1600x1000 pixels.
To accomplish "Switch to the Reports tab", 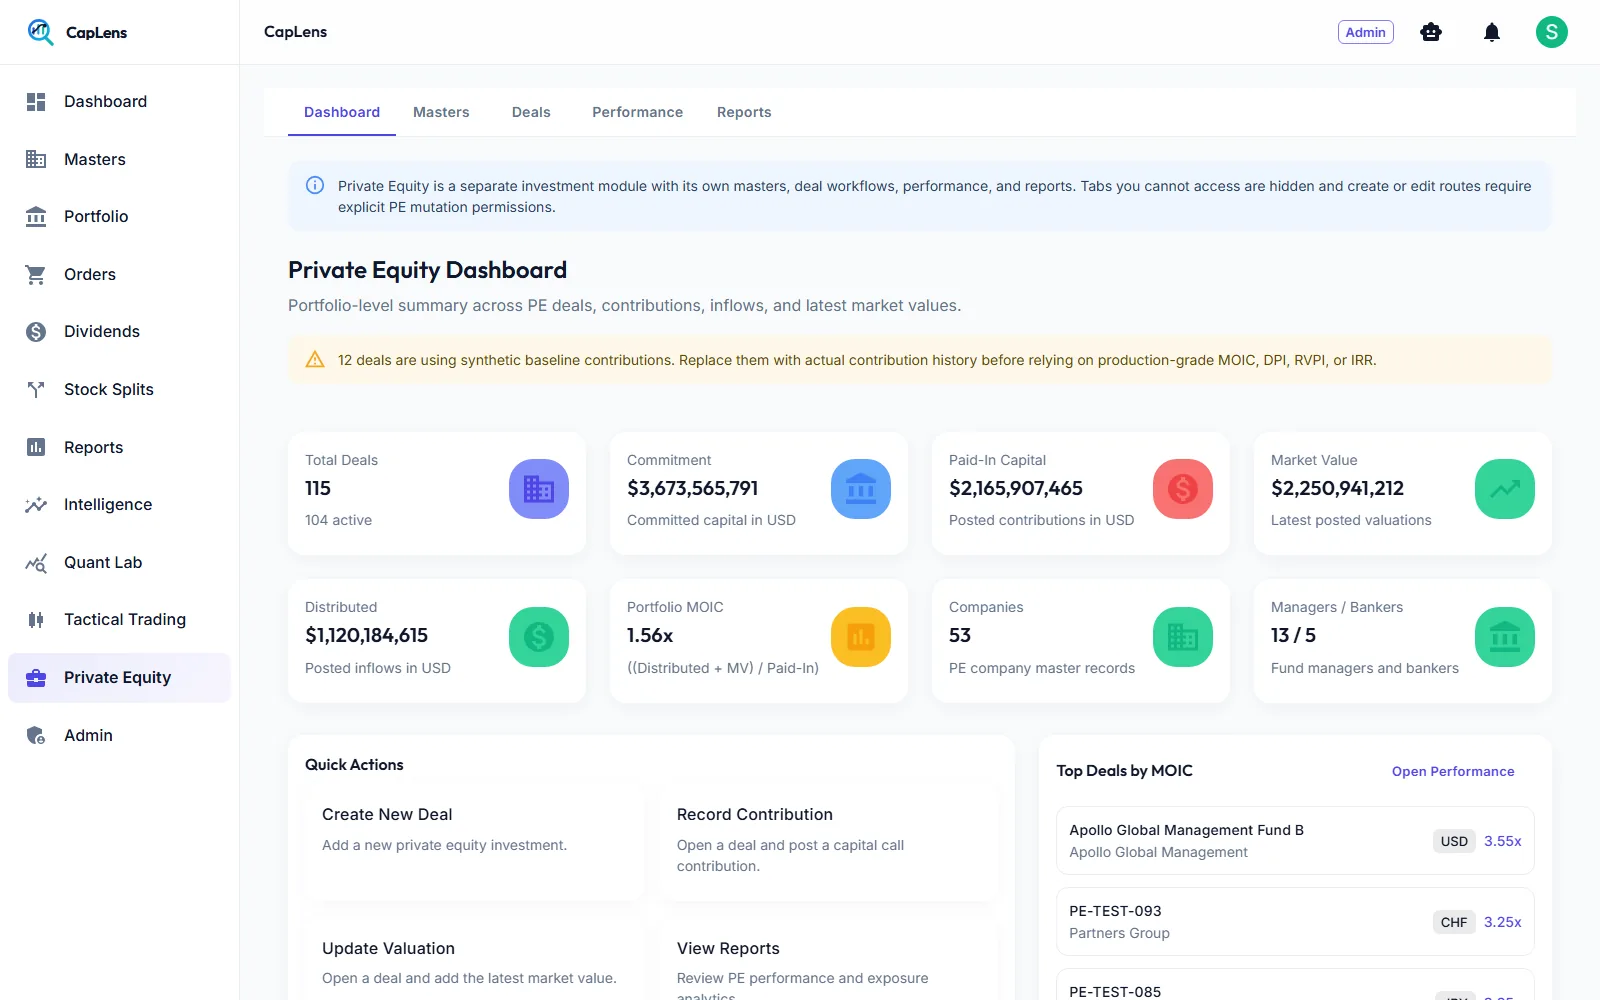I will tap(744, 112).
